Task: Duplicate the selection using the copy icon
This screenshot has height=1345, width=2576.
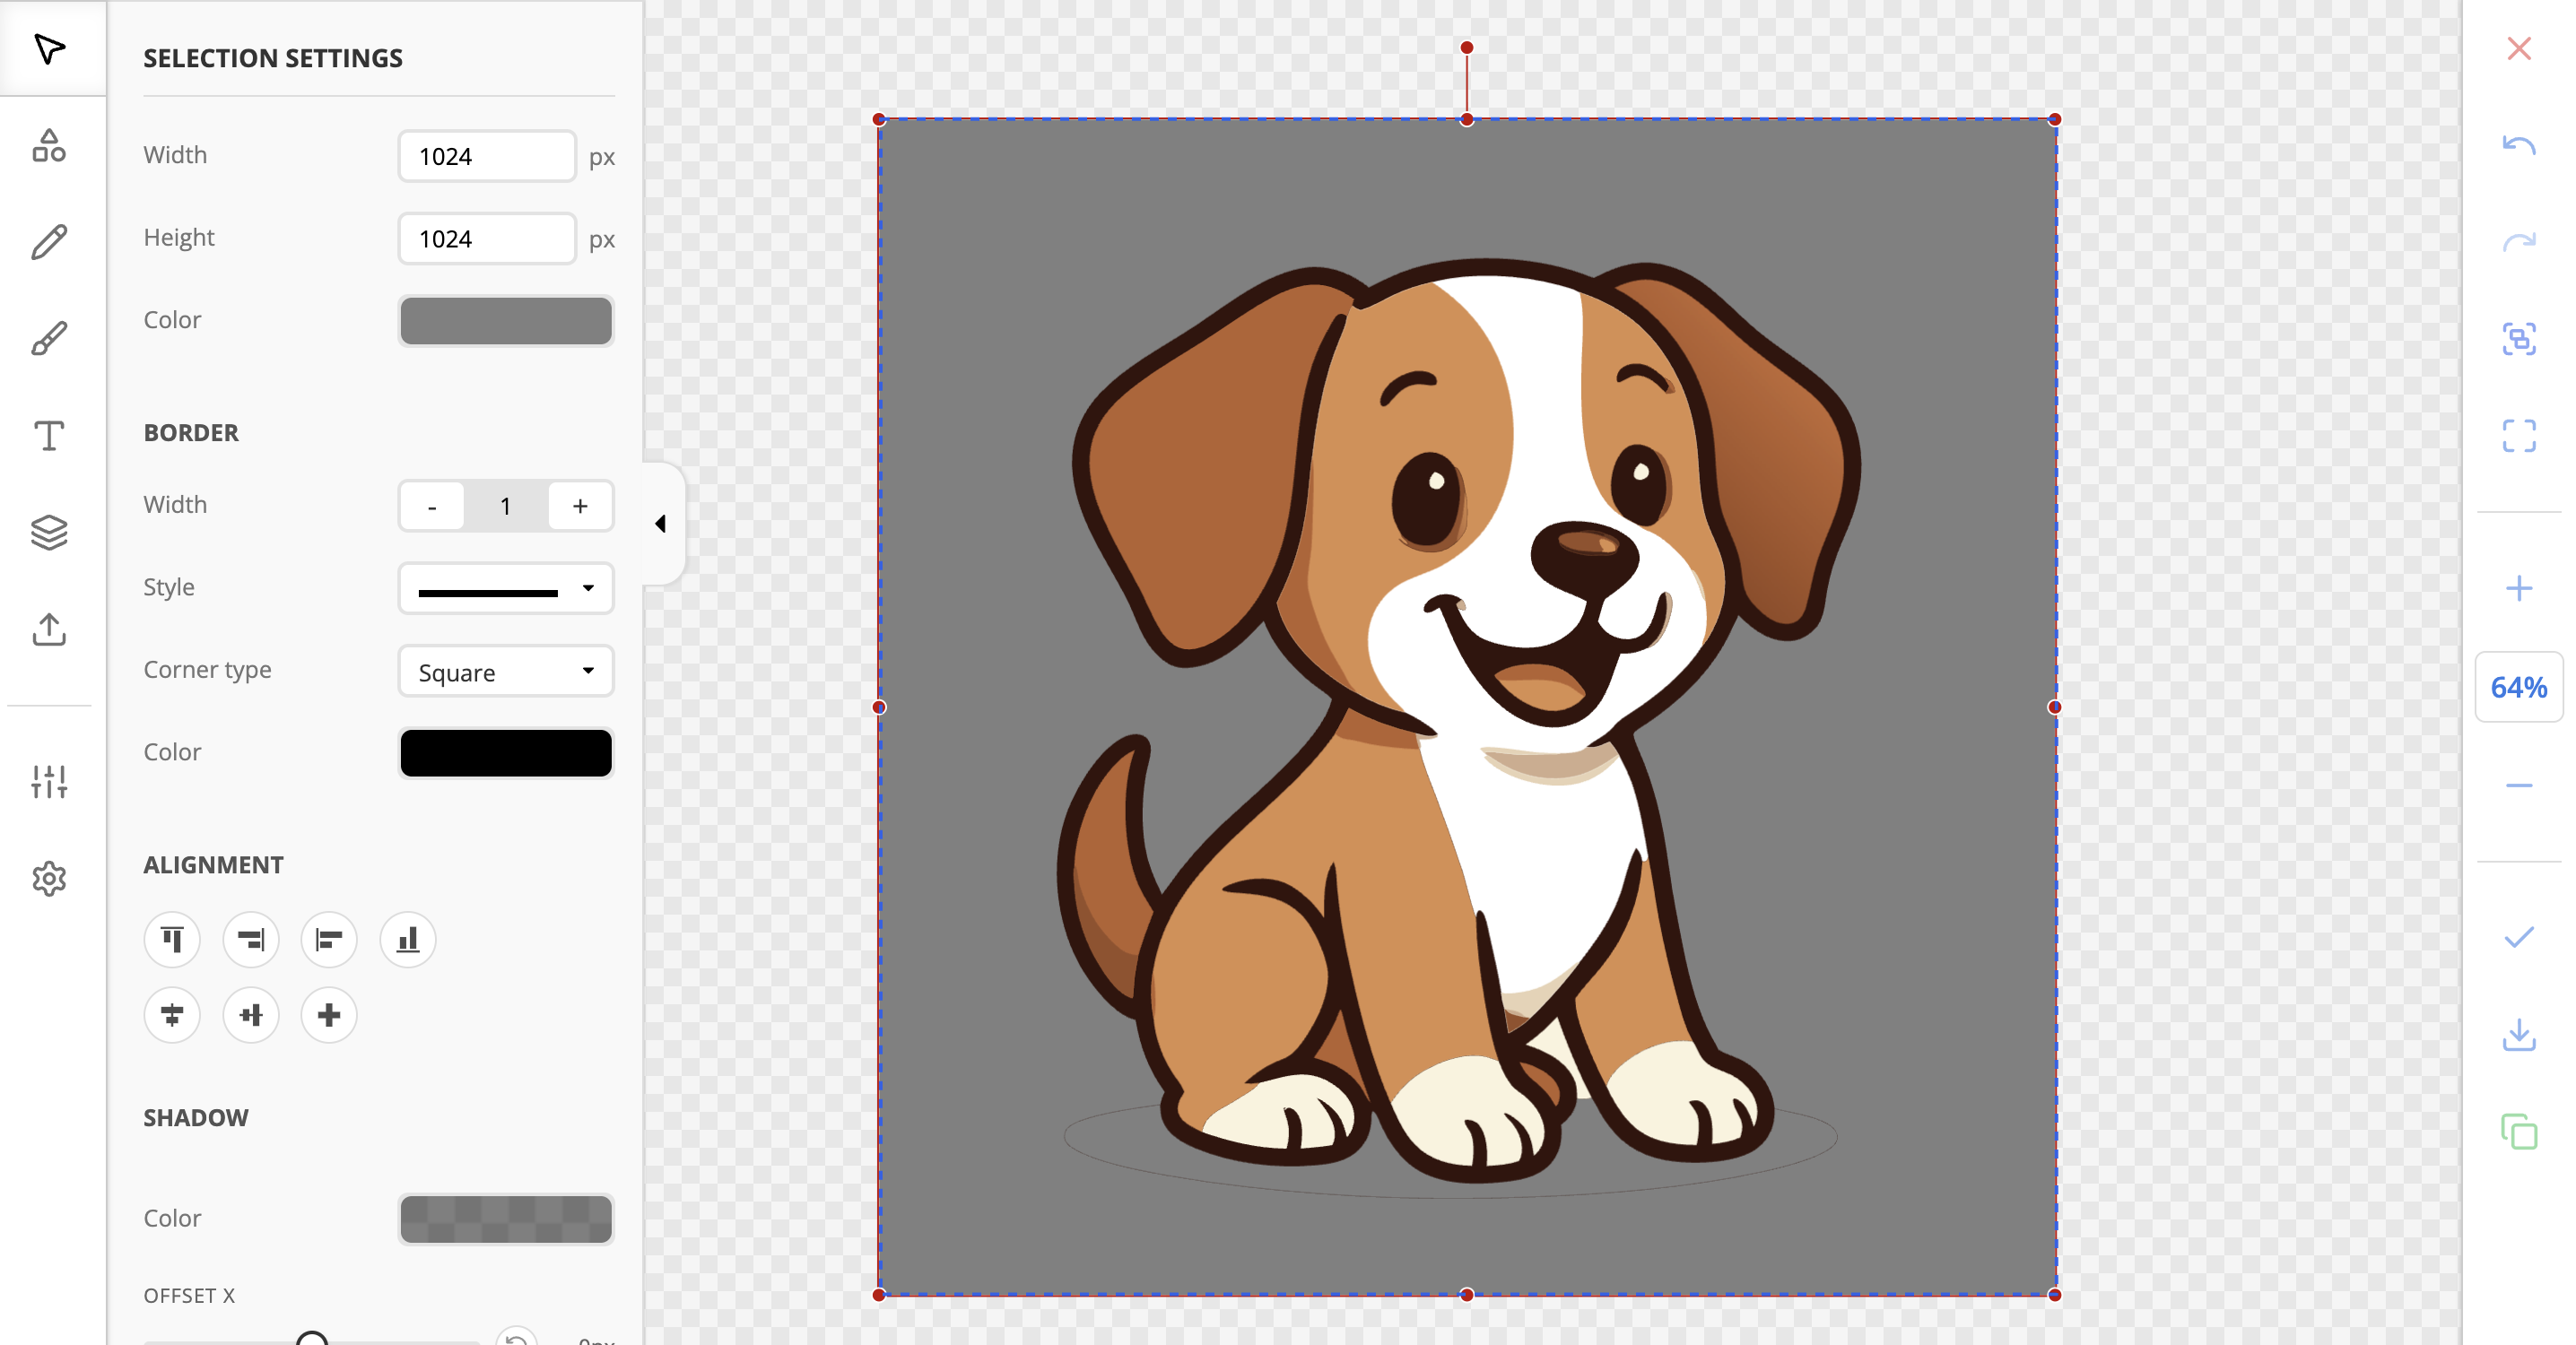Action: coord(2519,1131)
